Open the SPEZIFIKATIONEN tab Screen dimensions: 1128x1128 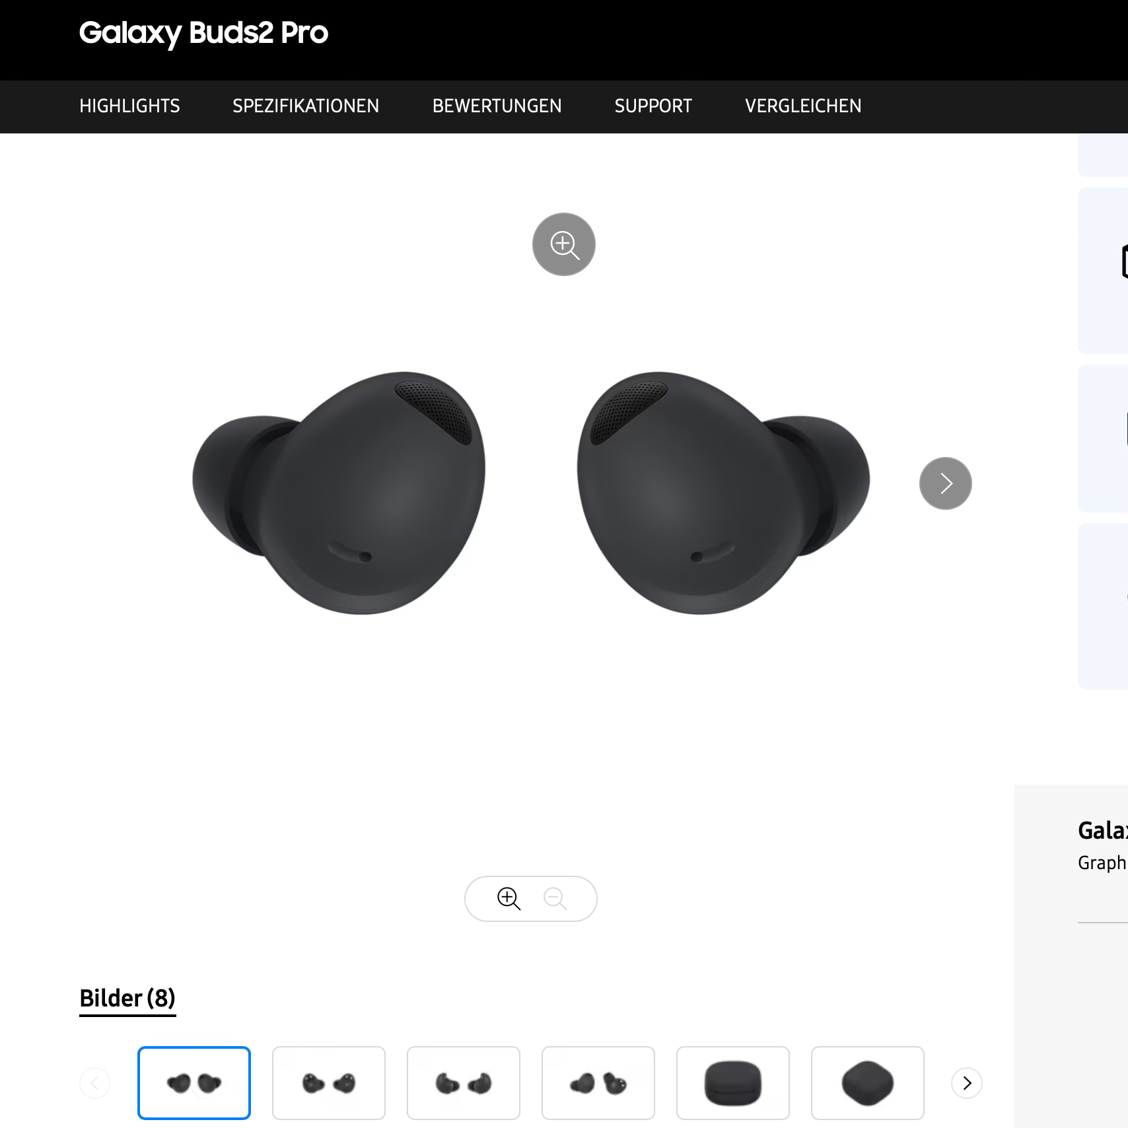coord(306,106)
